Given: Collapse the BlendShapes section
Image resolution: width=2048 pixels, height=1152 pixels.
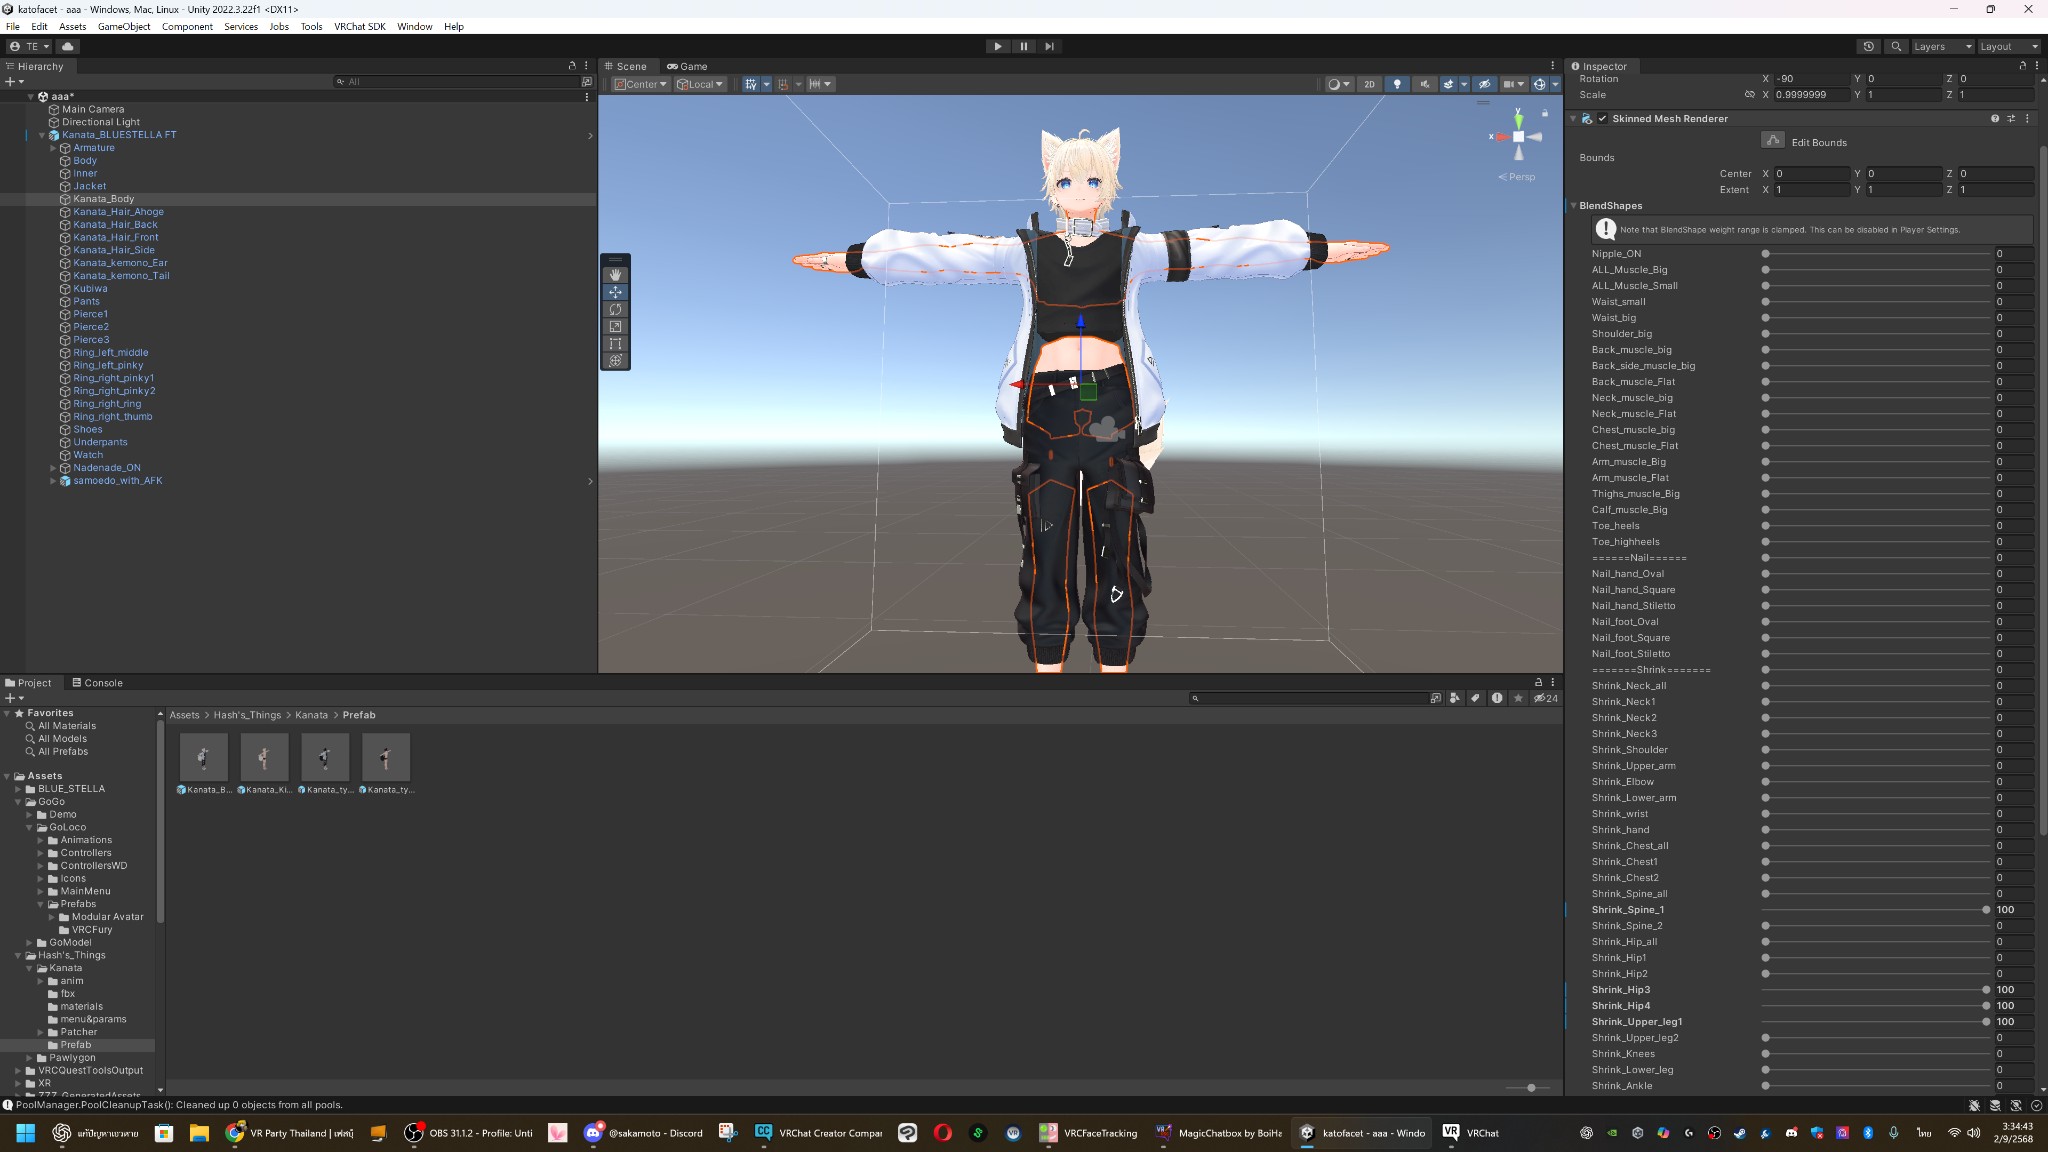Looking at the screenshot, I should tap(1573, 205).
